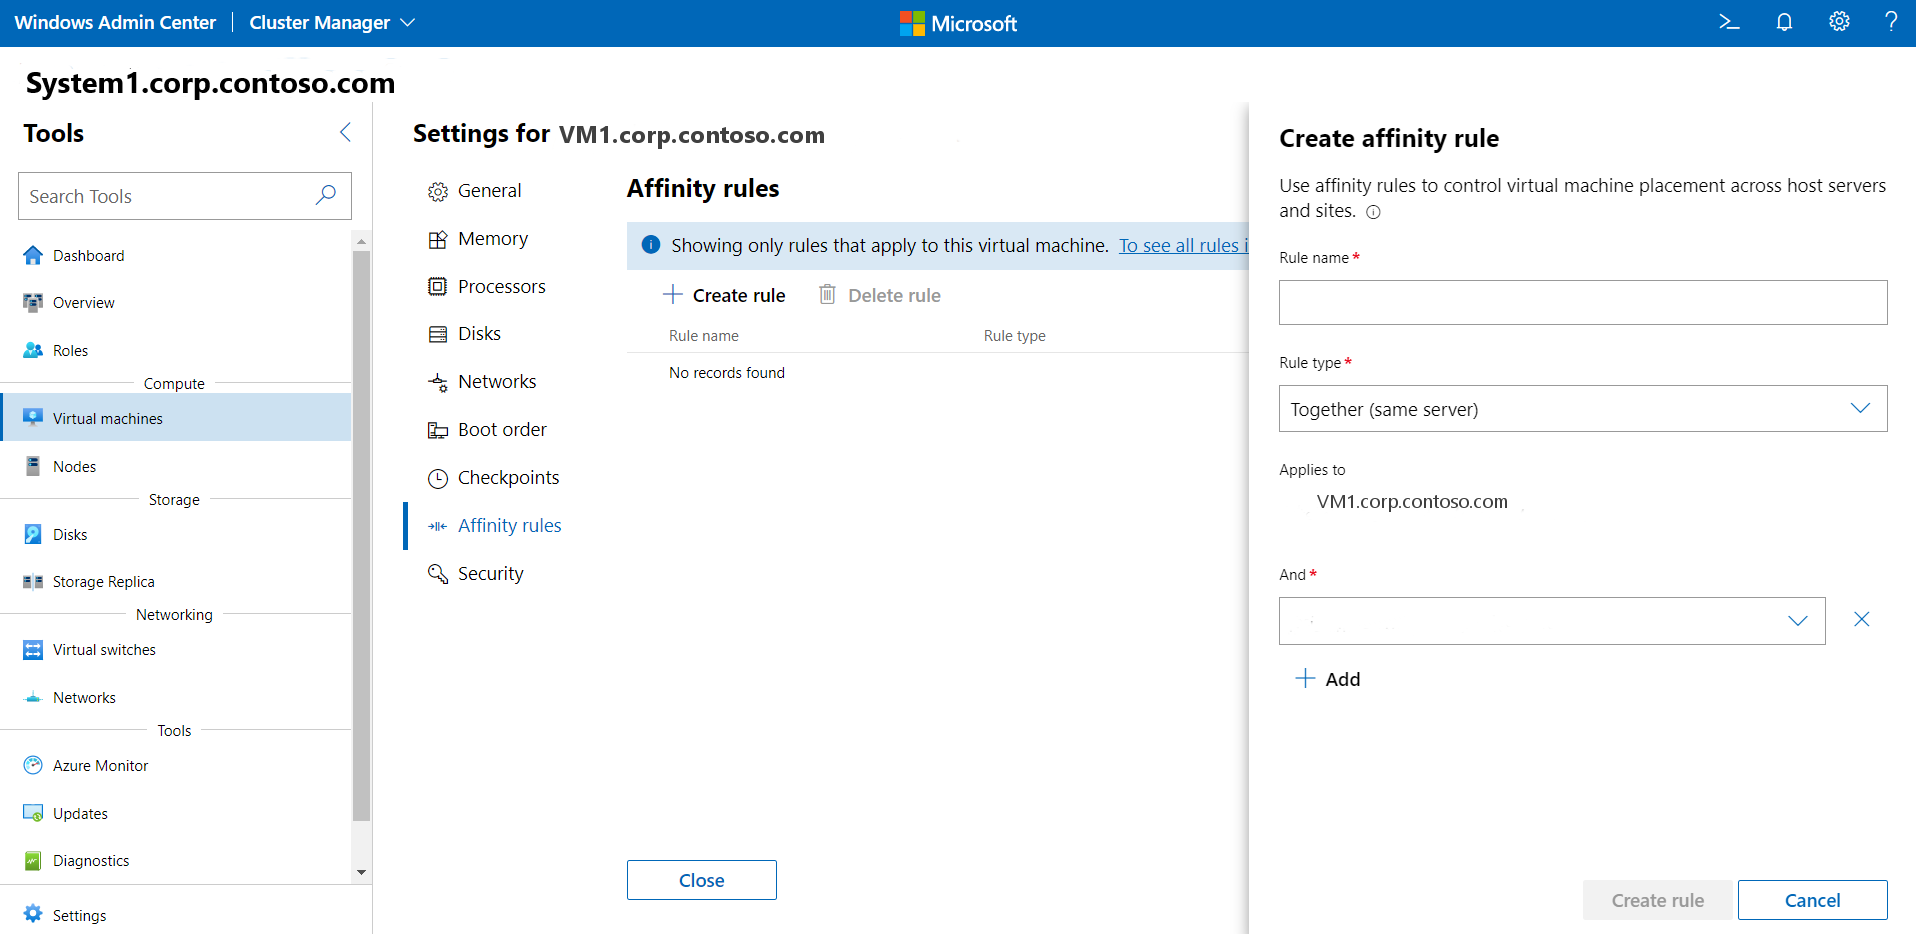Open the PowerShell console icon
This screenshot has width=1916, height=934.
click(1729, 22)
